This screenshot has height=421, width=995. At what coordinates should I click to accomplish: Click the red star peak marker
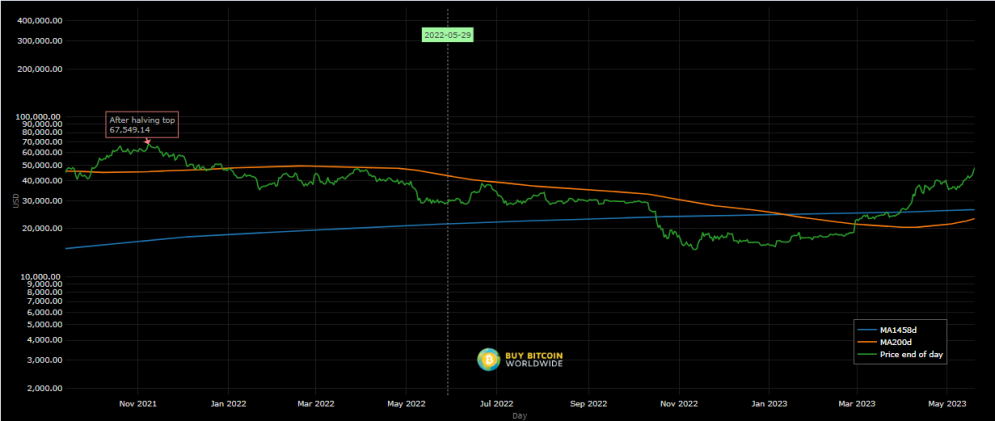148,142
